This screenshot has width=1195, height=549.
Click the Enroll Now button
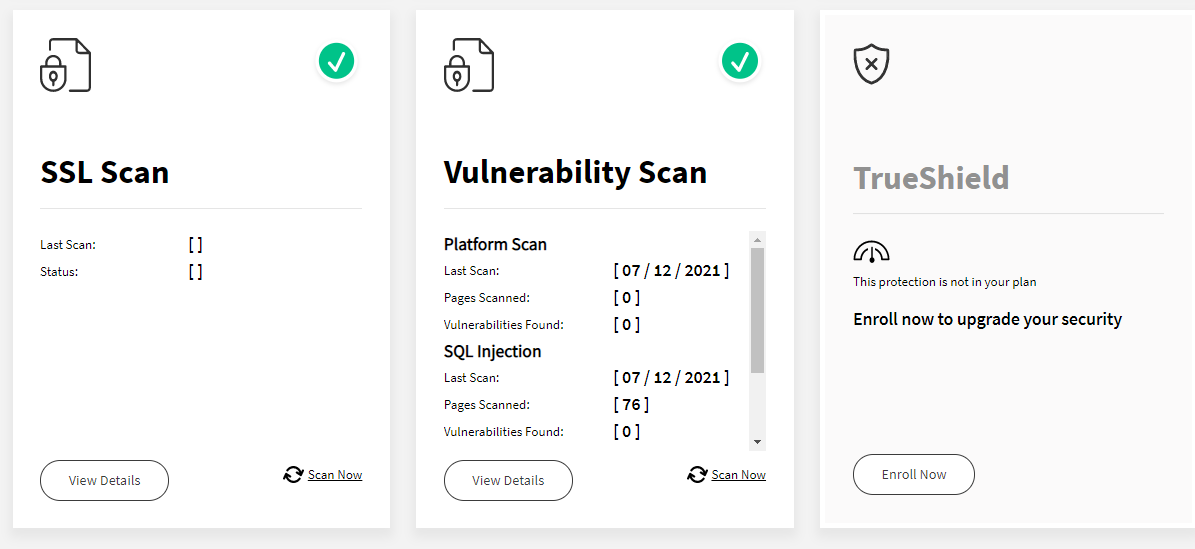tap(914, 474)
